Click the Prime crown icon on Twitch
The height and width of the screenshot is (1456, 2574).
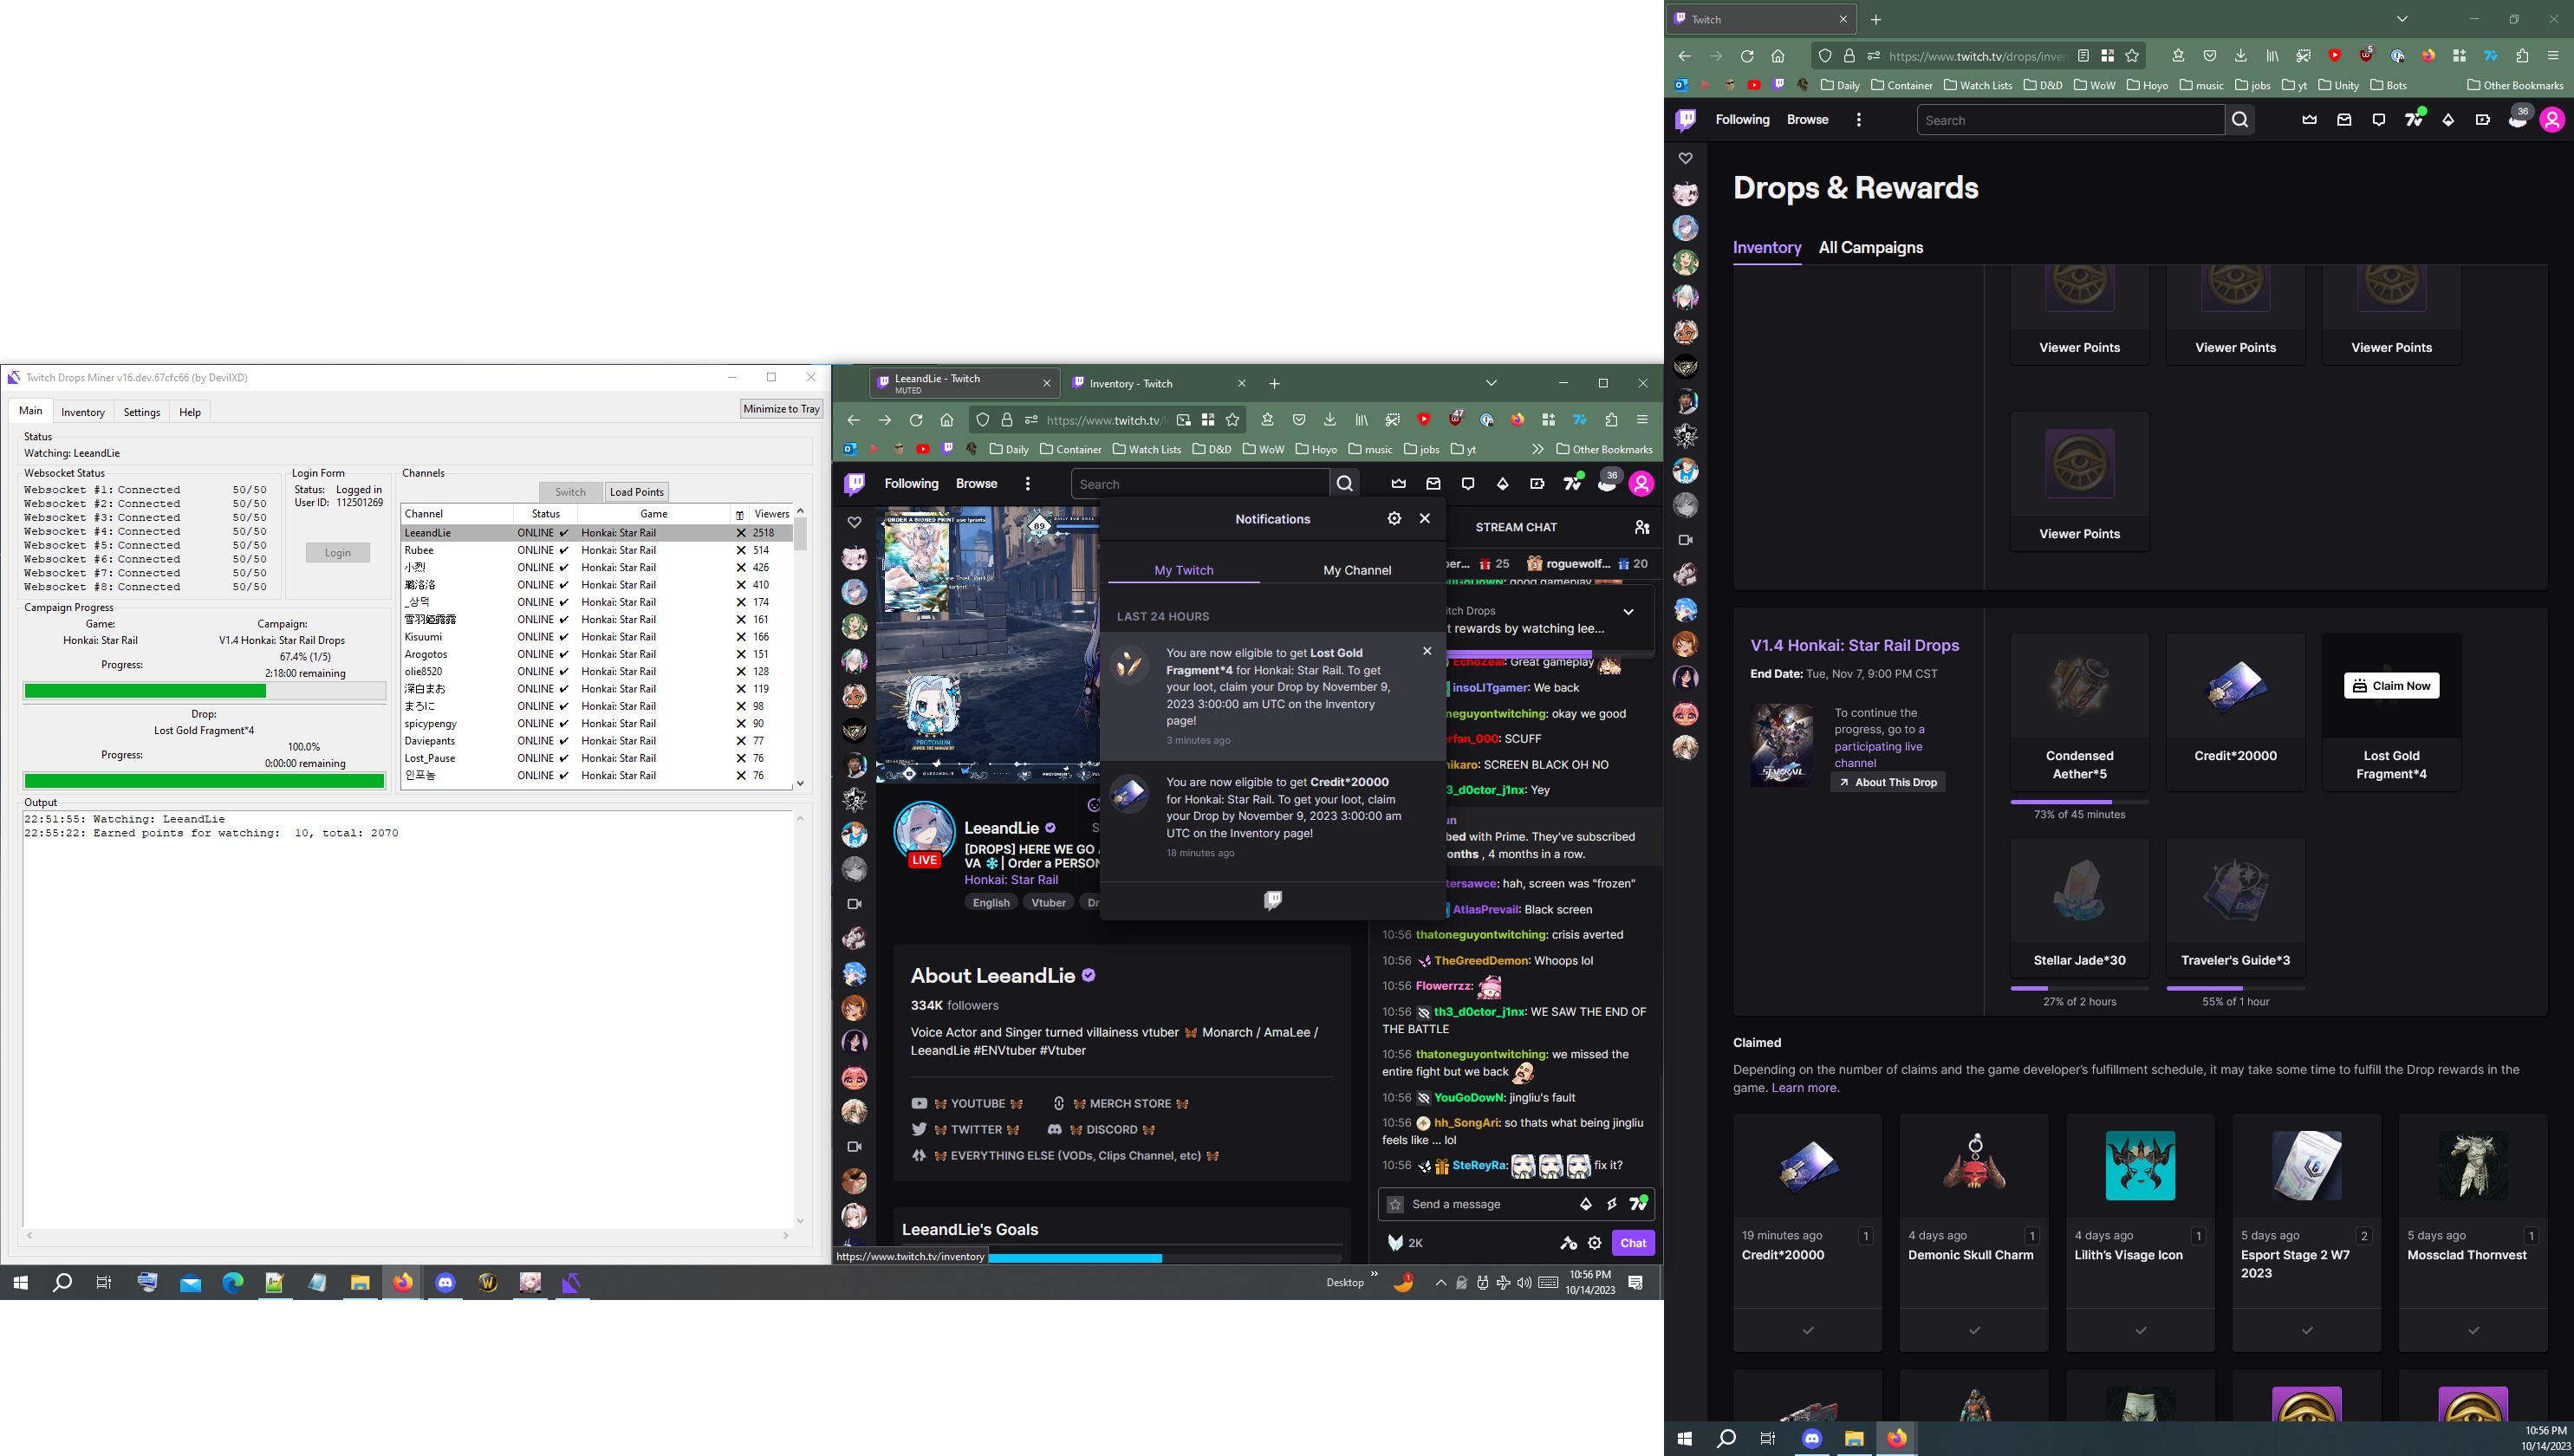click(2308, 119)
